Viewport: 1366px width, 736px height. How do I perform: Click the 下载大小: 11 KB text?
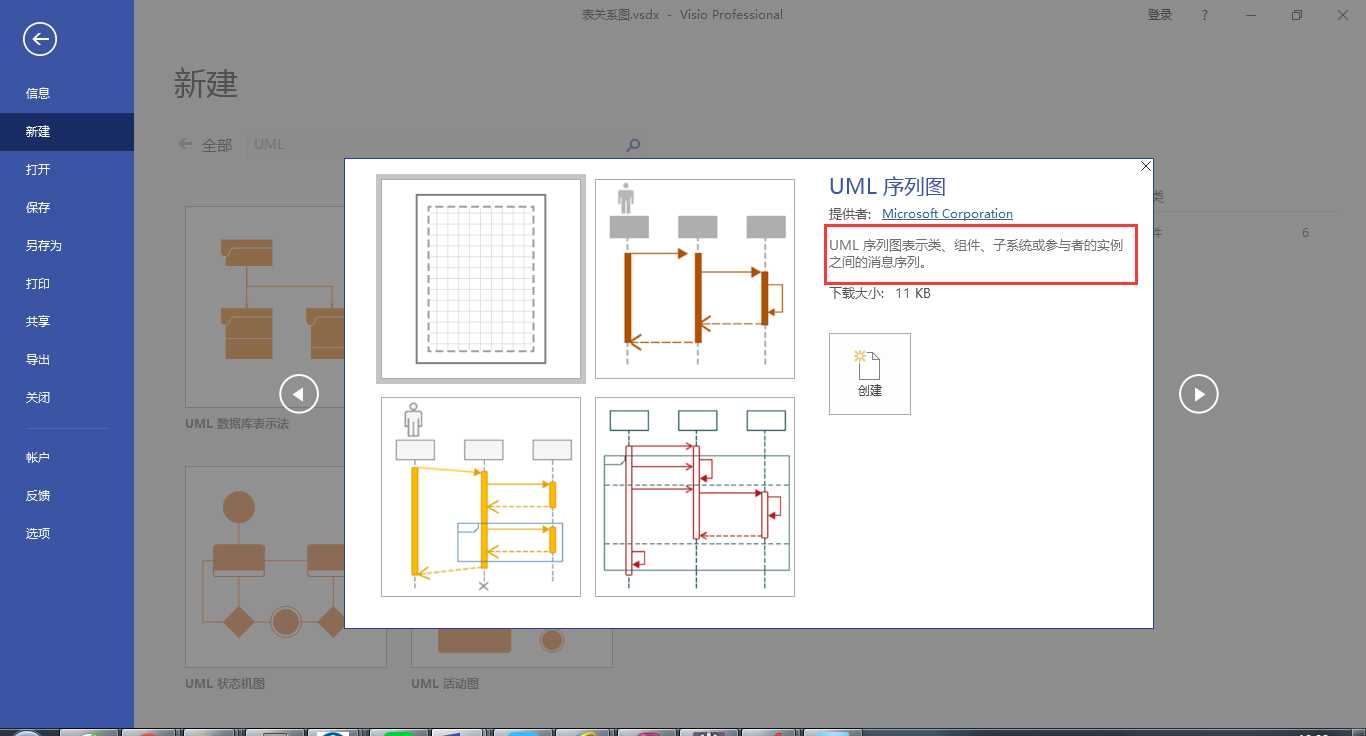[880, 294]
